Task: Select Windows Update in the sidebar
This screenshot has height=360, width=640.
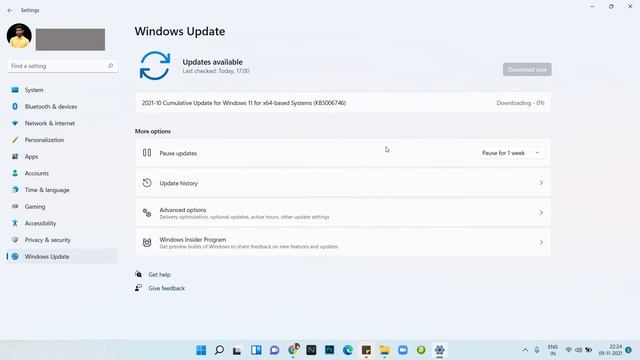Action: (x=62, y=257)
